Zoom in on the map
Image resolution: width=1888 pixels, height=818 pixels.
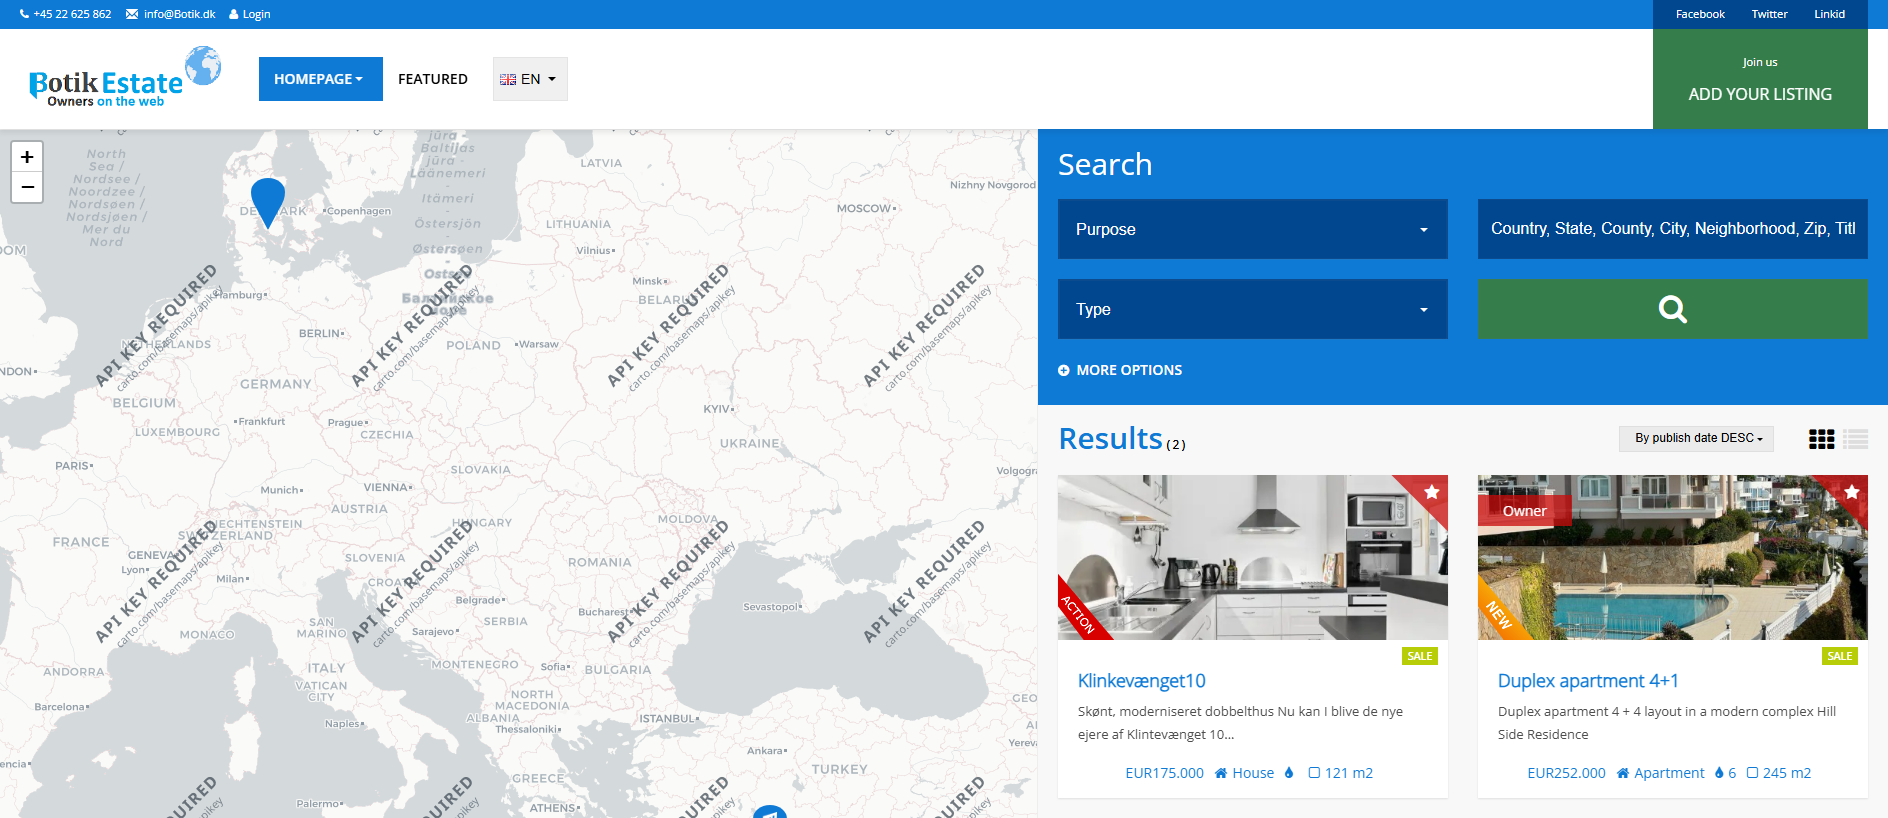click(27, 157)
